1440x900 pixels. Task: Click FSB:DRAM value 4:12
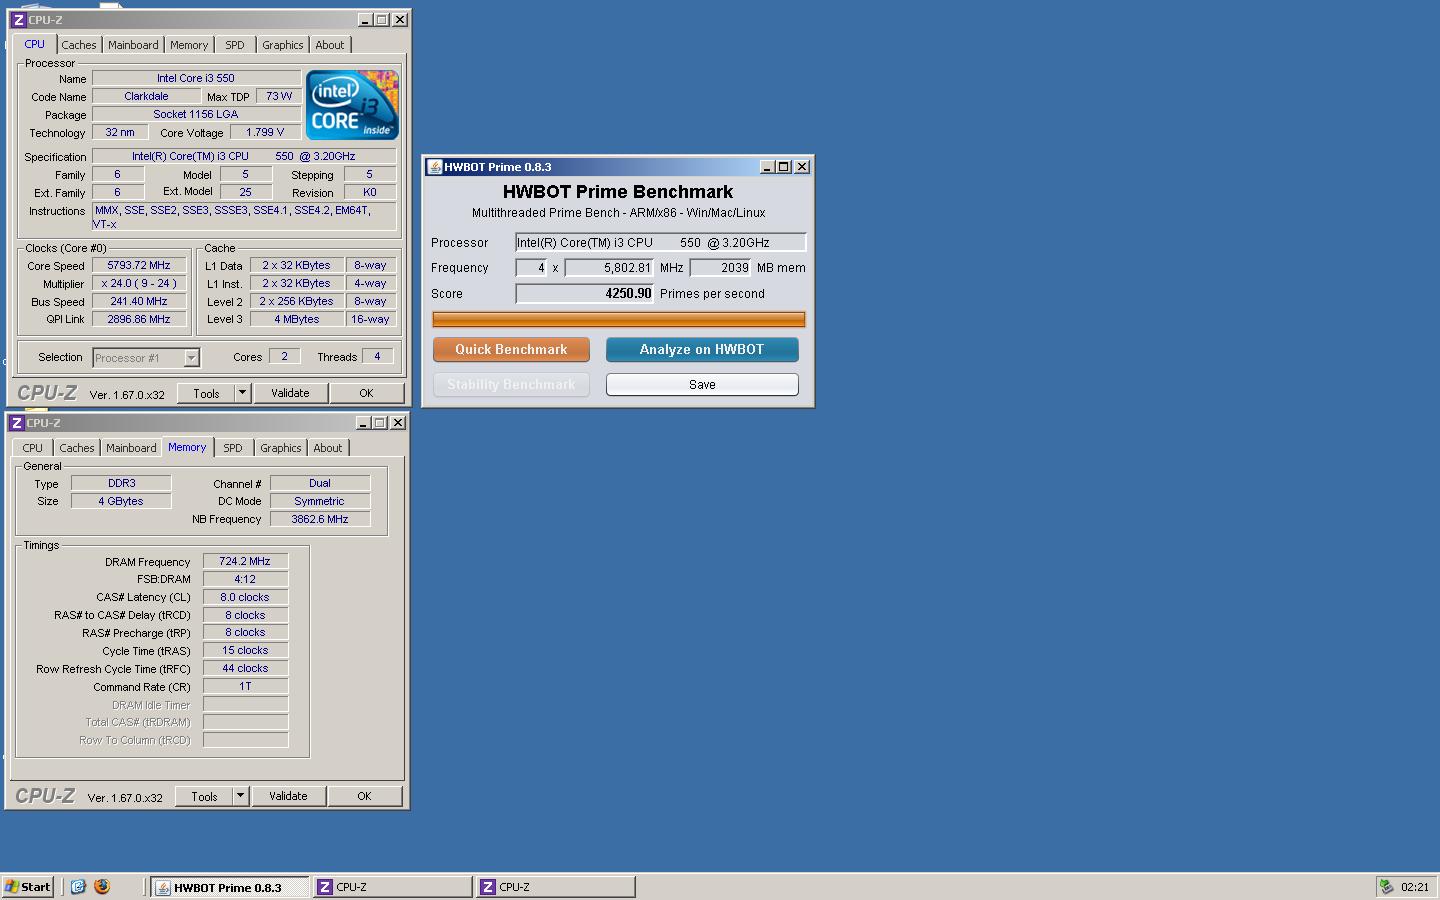245,579
